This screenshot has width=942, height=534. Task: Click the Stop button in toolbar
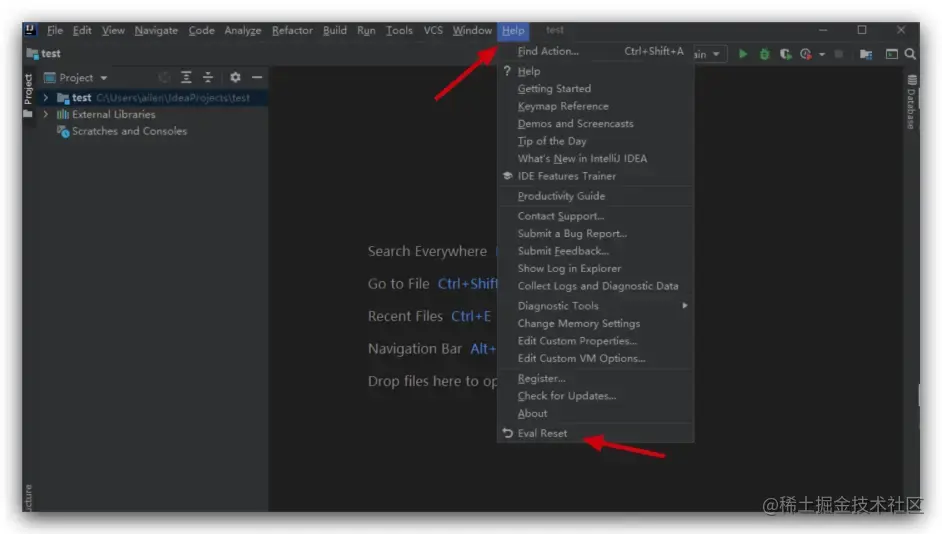click(x=839, y=54)
